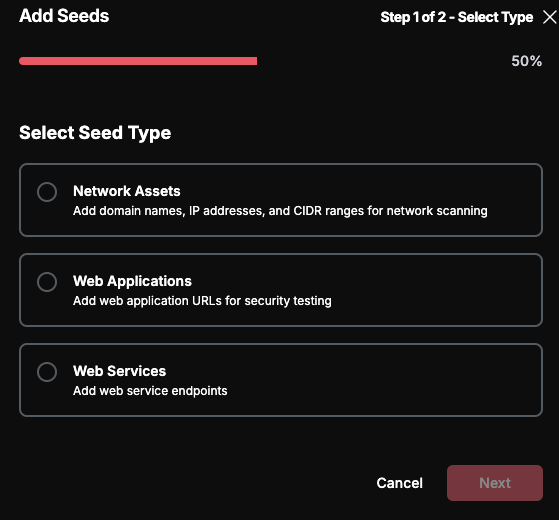Select the Web Services radio button
559x520 pixels.
click(x=47, y=372)
